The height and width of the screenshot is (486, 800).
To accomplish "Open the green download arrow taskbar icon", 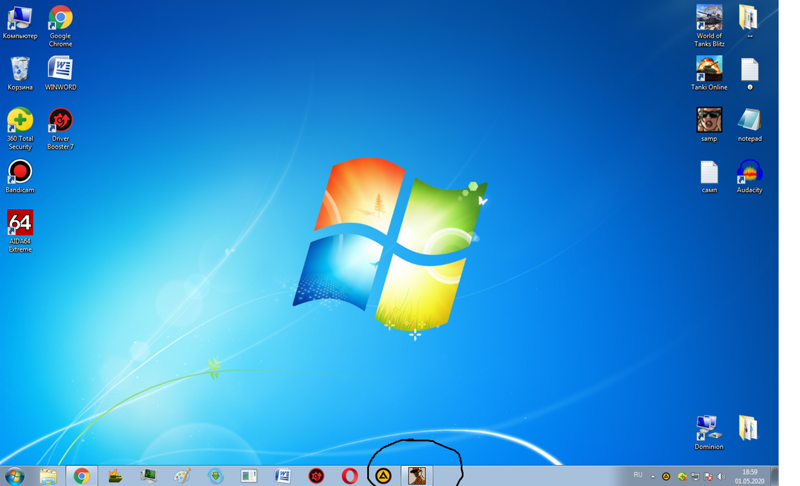I will point(216,476).
